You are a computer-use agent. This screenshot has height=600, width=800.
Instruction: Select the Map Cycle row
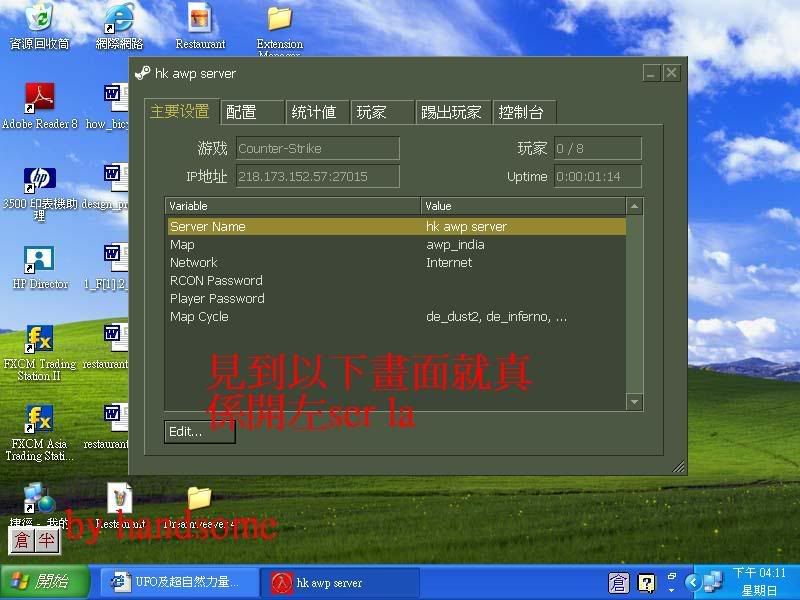pos(396,317)
